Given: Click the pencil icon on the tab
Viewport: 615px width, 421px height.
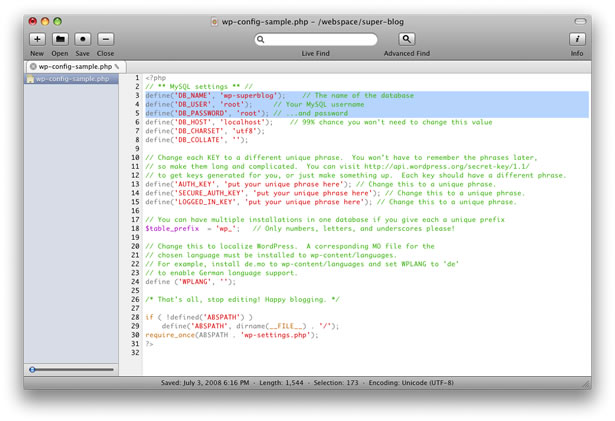Looking at the screenshot, I should [117, 66].
